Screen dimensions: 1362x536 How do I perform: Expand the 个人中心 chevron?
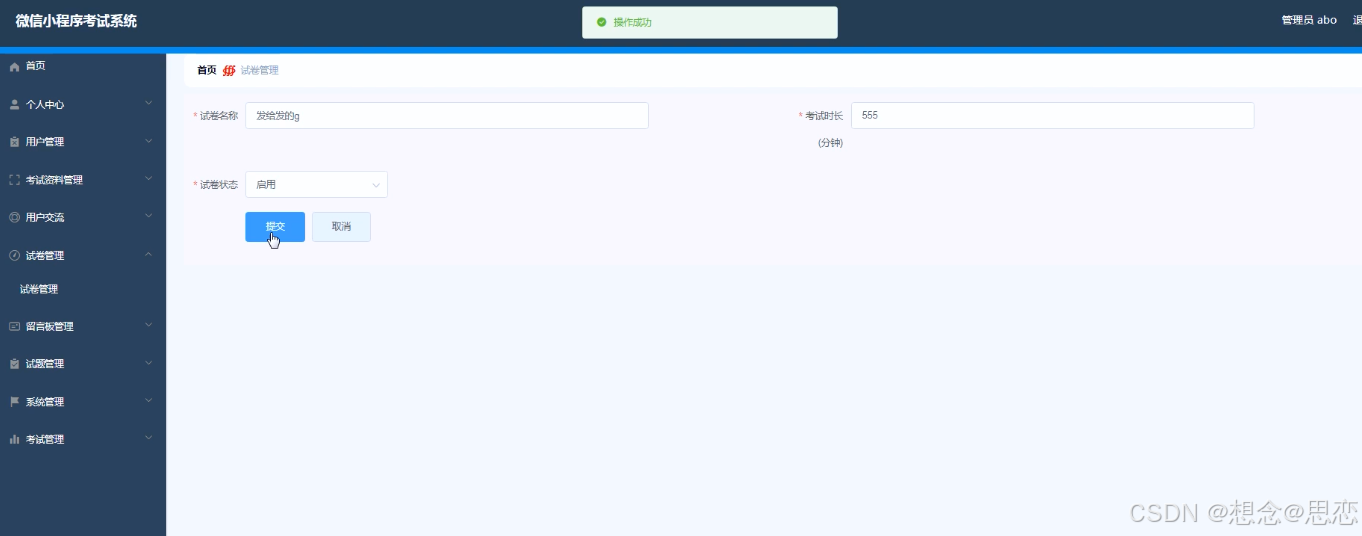pyautogui.click(x=148, y=103)
